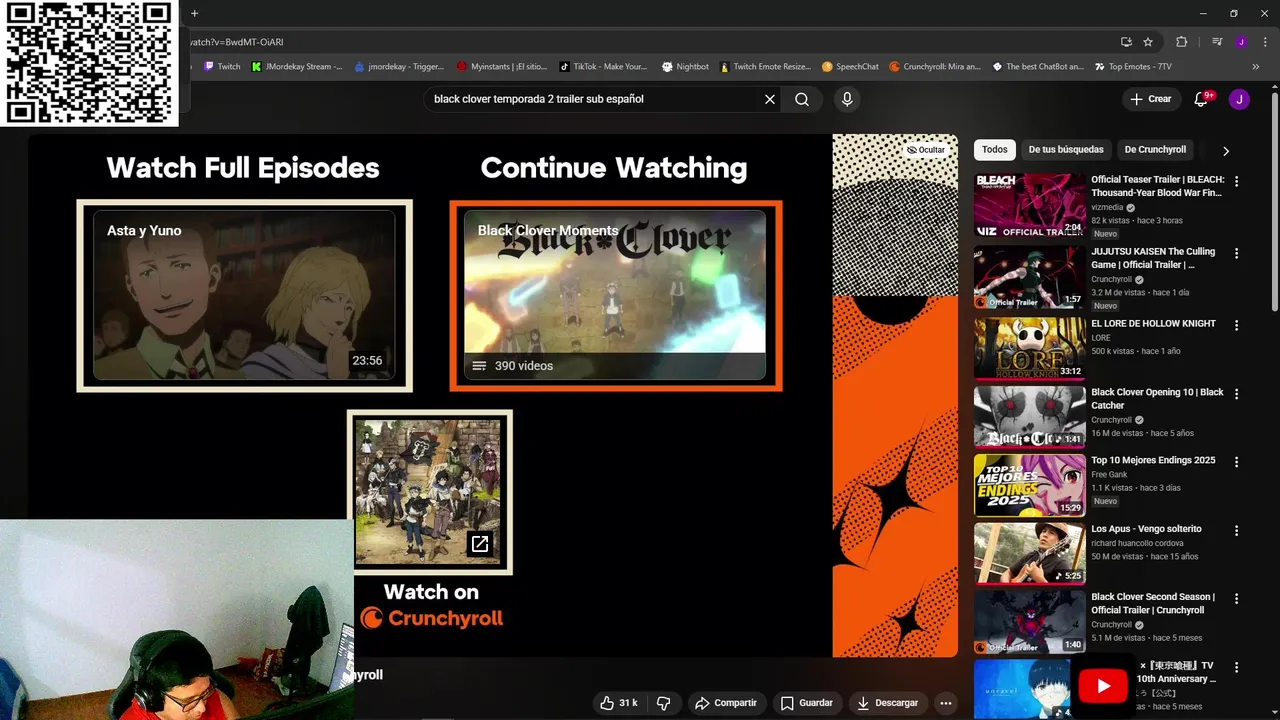This screenshot has height=720, width=1280.
Task: Open Los Apus - Vengo solterito video
Action: tap(1146, 529)
